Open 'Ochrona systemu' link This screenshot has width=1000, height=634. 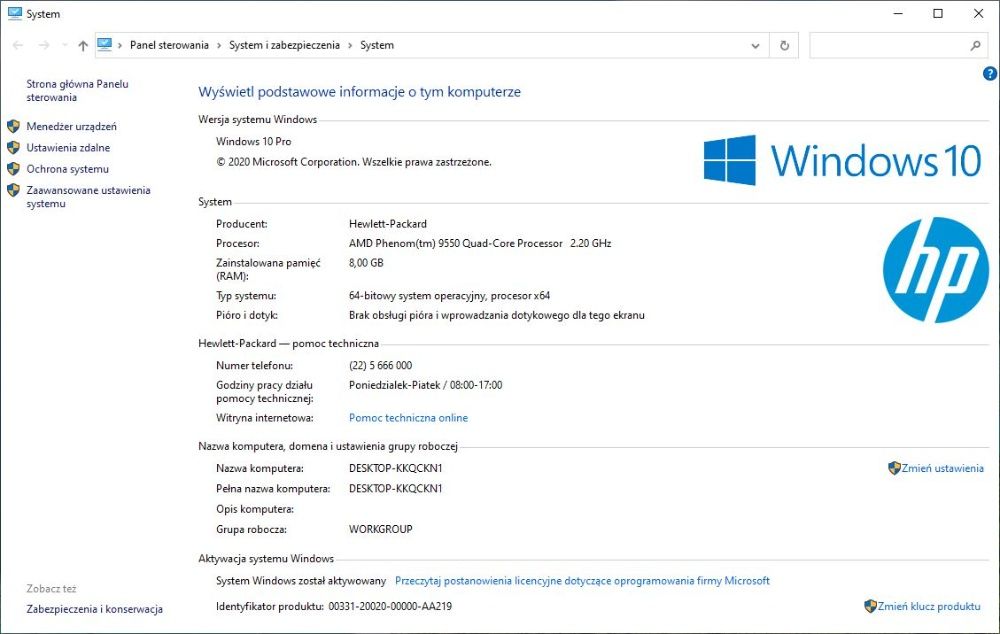tap(68, 169)
